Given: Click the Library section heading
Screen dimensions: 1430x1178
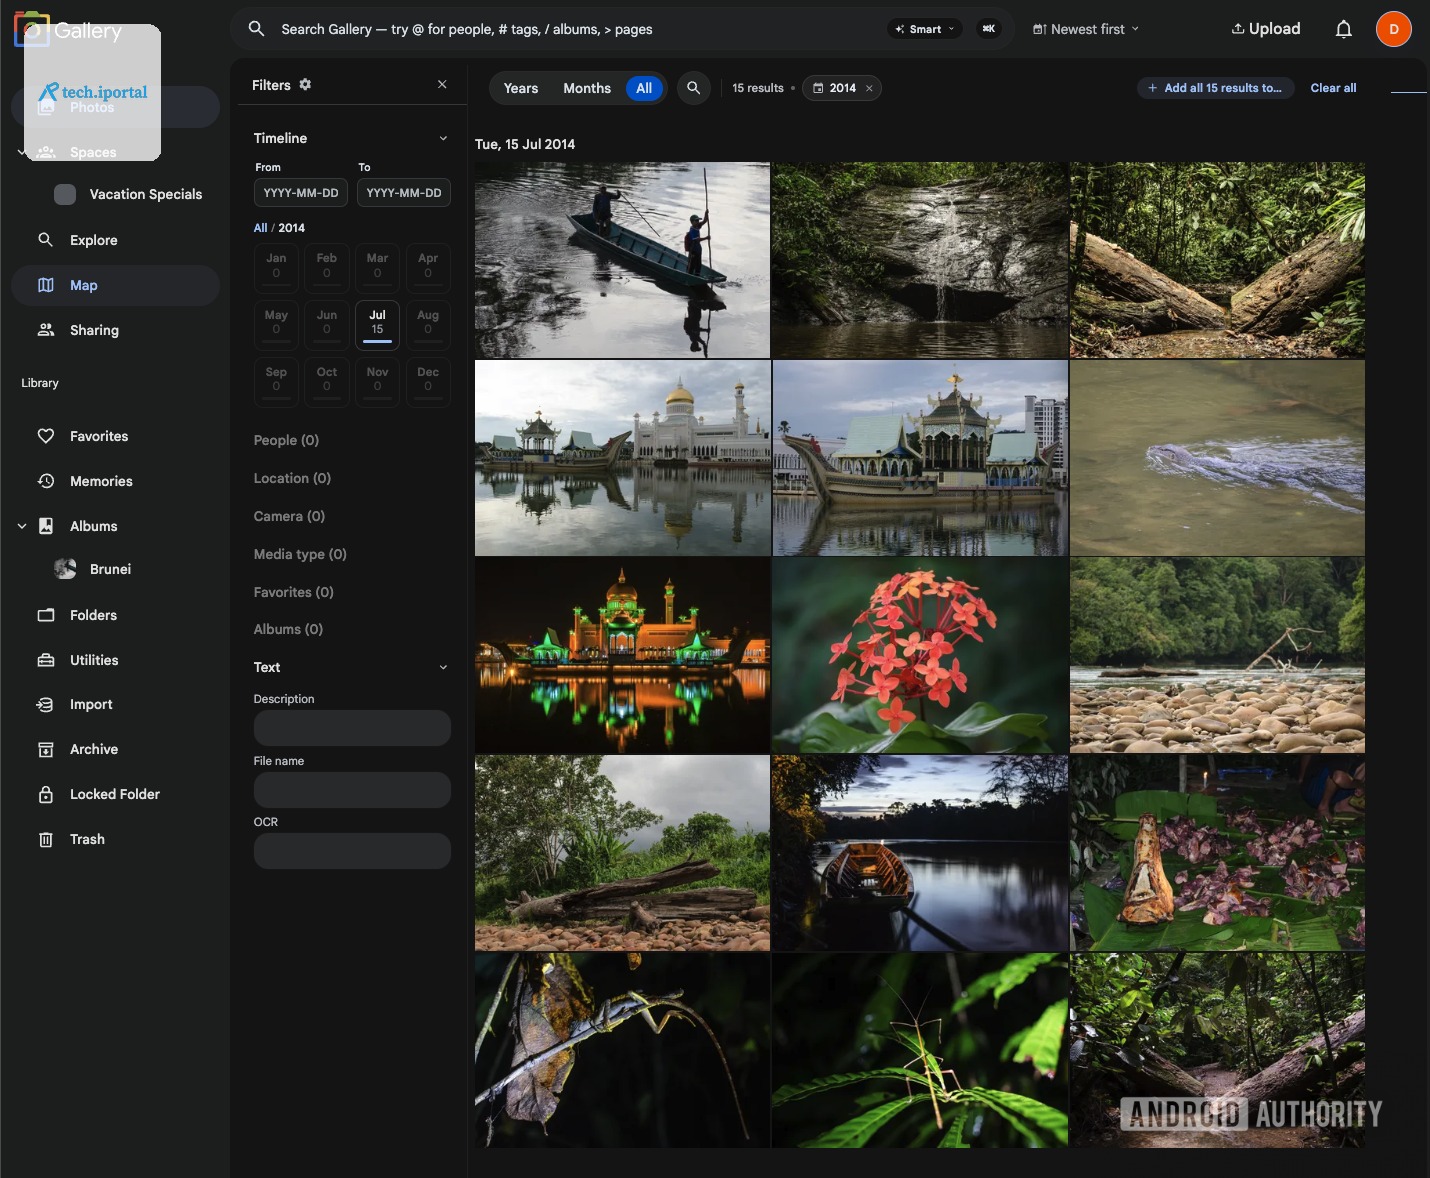Looking at the screenshot, I should (40, 383).
